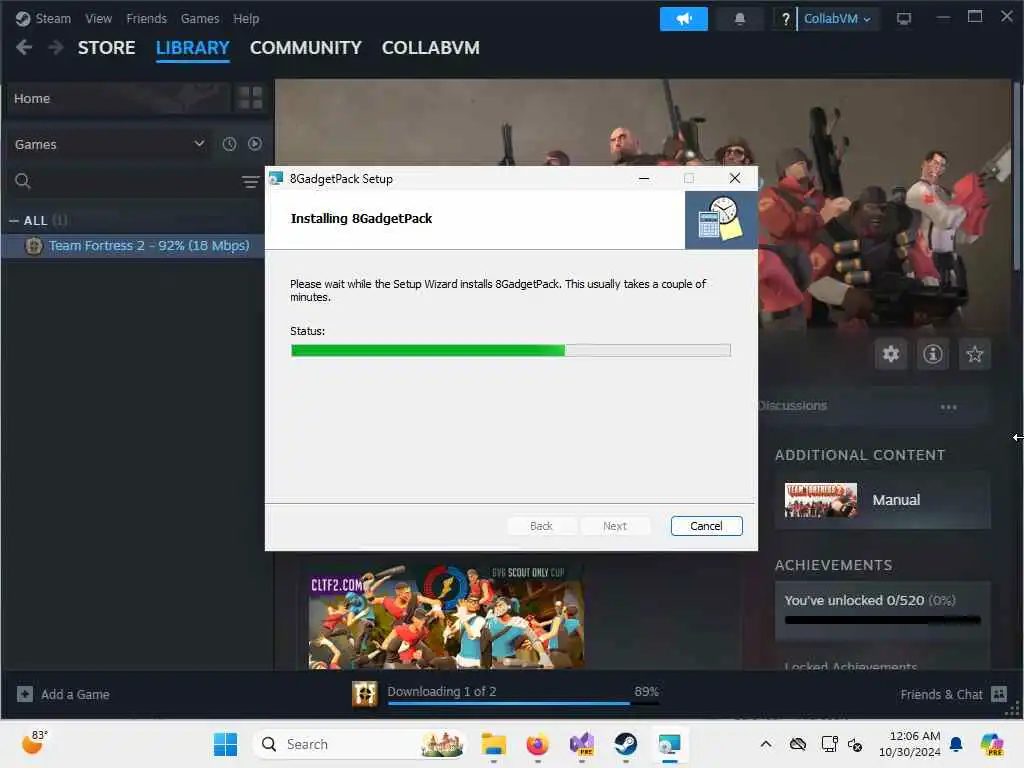Viewport: 1024px width, 768px height.
Task: Open the library advanced filter icon
Action: [x=250, y=182]
